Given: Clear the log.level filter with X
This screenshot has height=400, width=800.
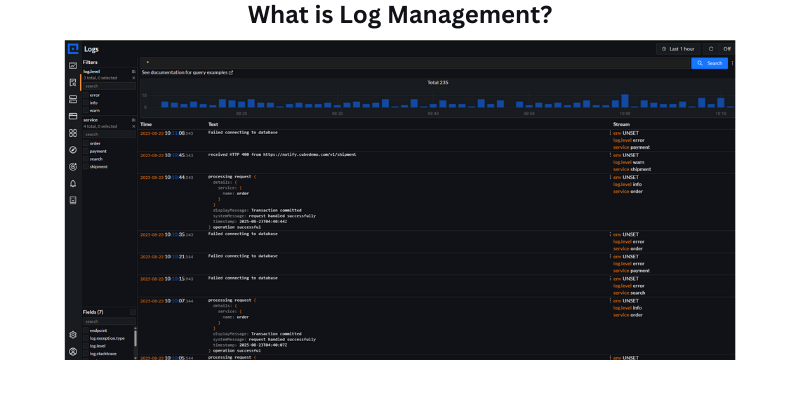Looking at the screenshot, I should [x=134, y=78].
